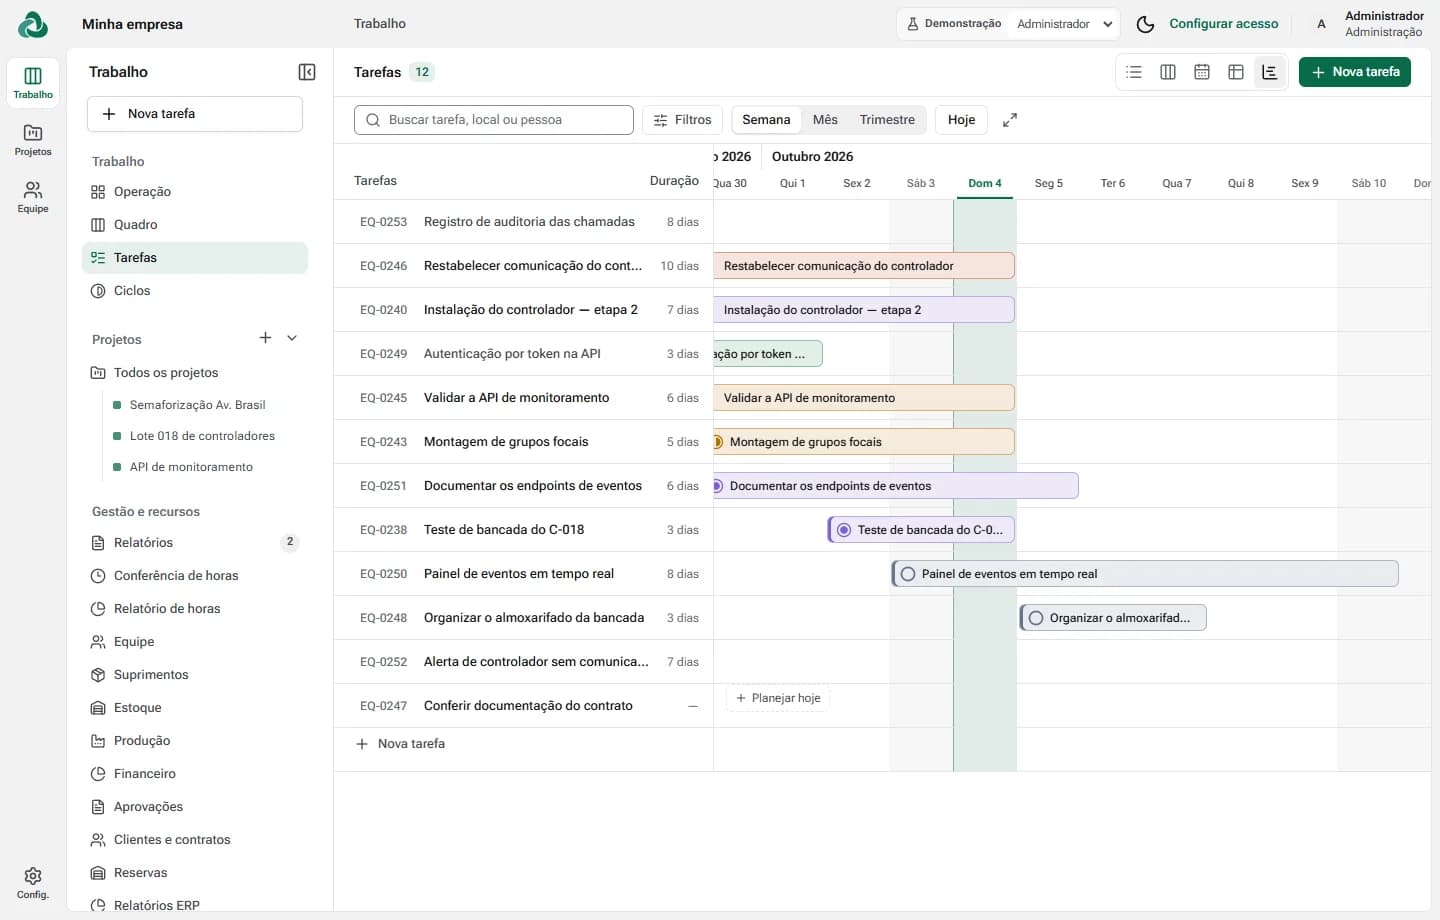
Task: Open the Filtros options
Action: tap(683, 120)
